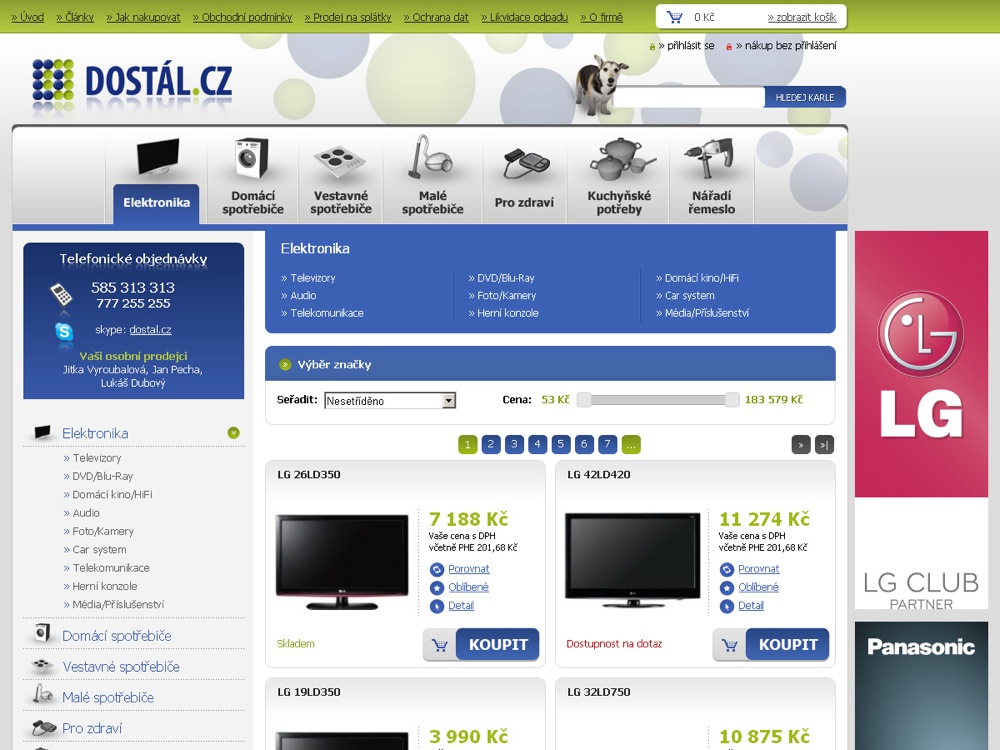Open the Pro zdraví tab
1000x750 pixels.
click(x=524, y=203)
